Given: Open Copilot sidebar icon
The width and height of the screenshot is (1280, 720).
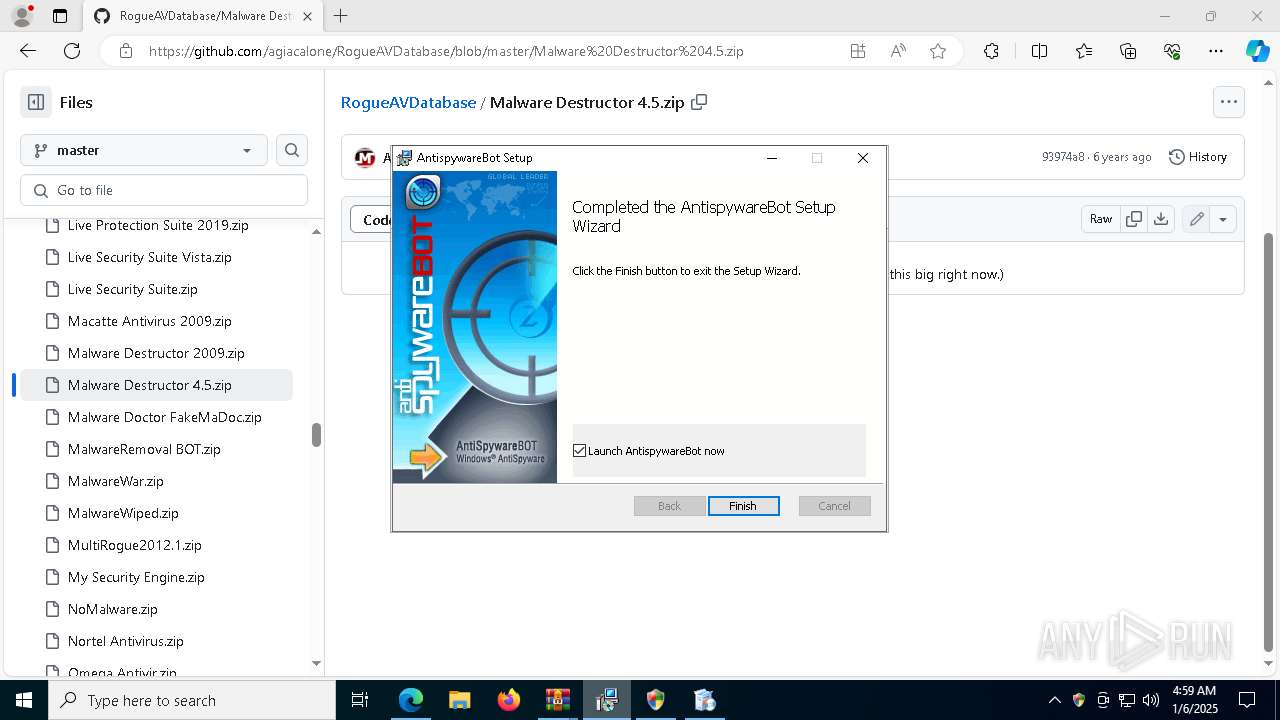Looking at the screenshot, I should (1257, 51).
